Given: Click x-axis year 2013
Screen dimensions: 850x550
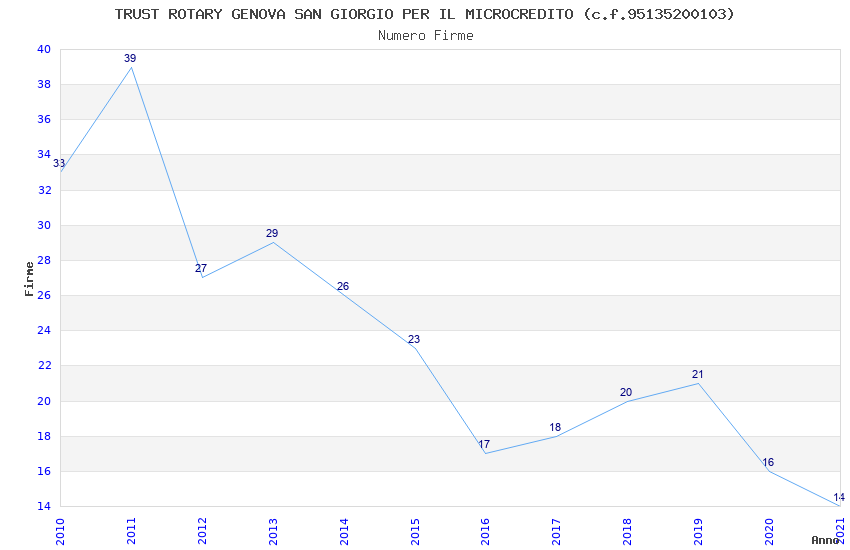Looking at the screenshot, I should click(273, 532).
